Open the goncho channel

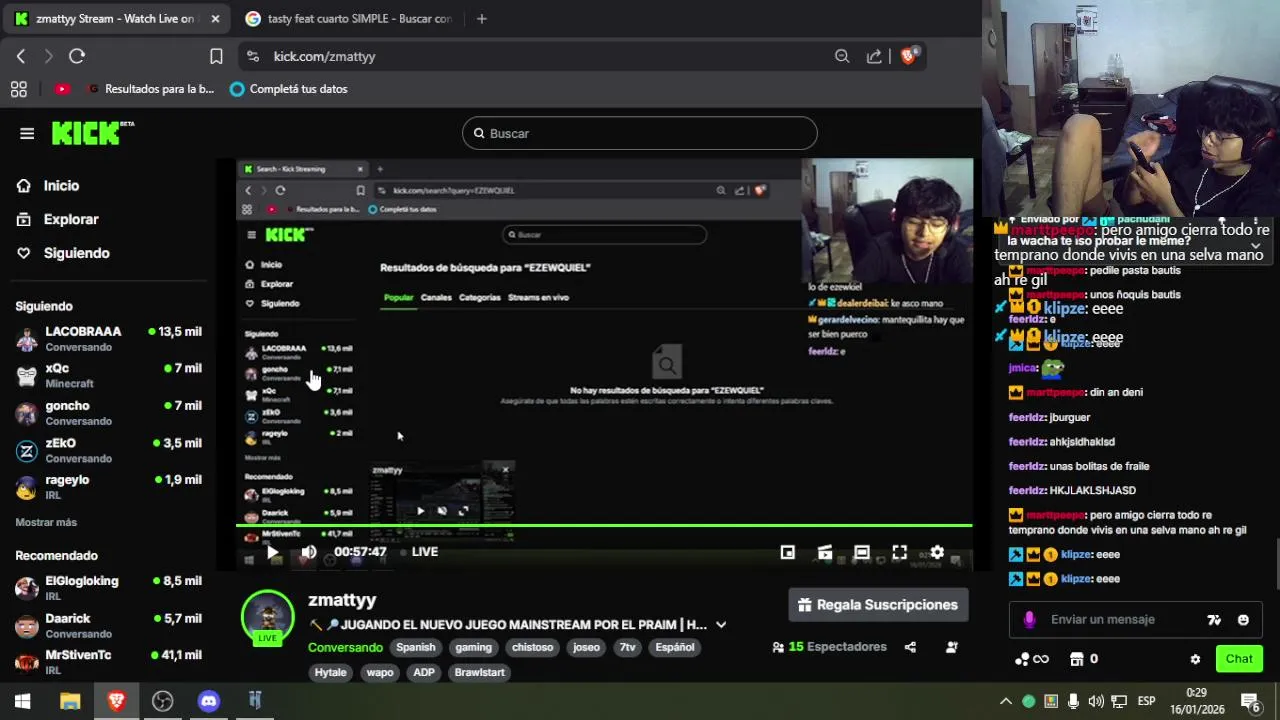[x=108, y=412]
